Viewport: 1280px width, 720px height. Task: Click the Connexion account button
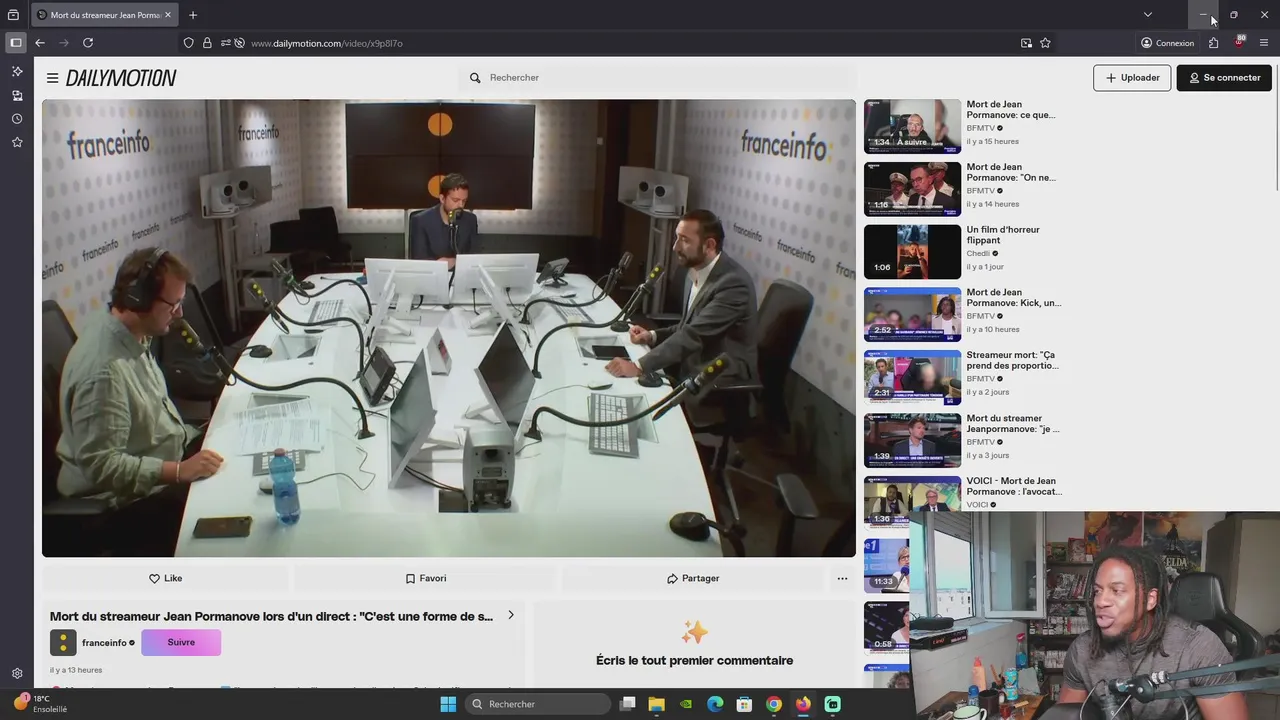(x=1167, y=43)
